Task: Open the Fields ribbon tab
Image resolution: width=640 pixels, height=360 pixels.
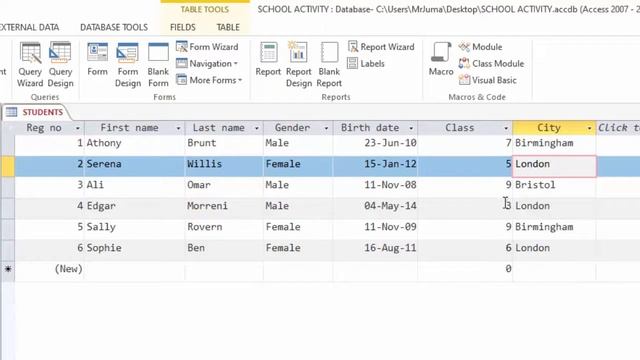Action: click(x=182, y=27)
